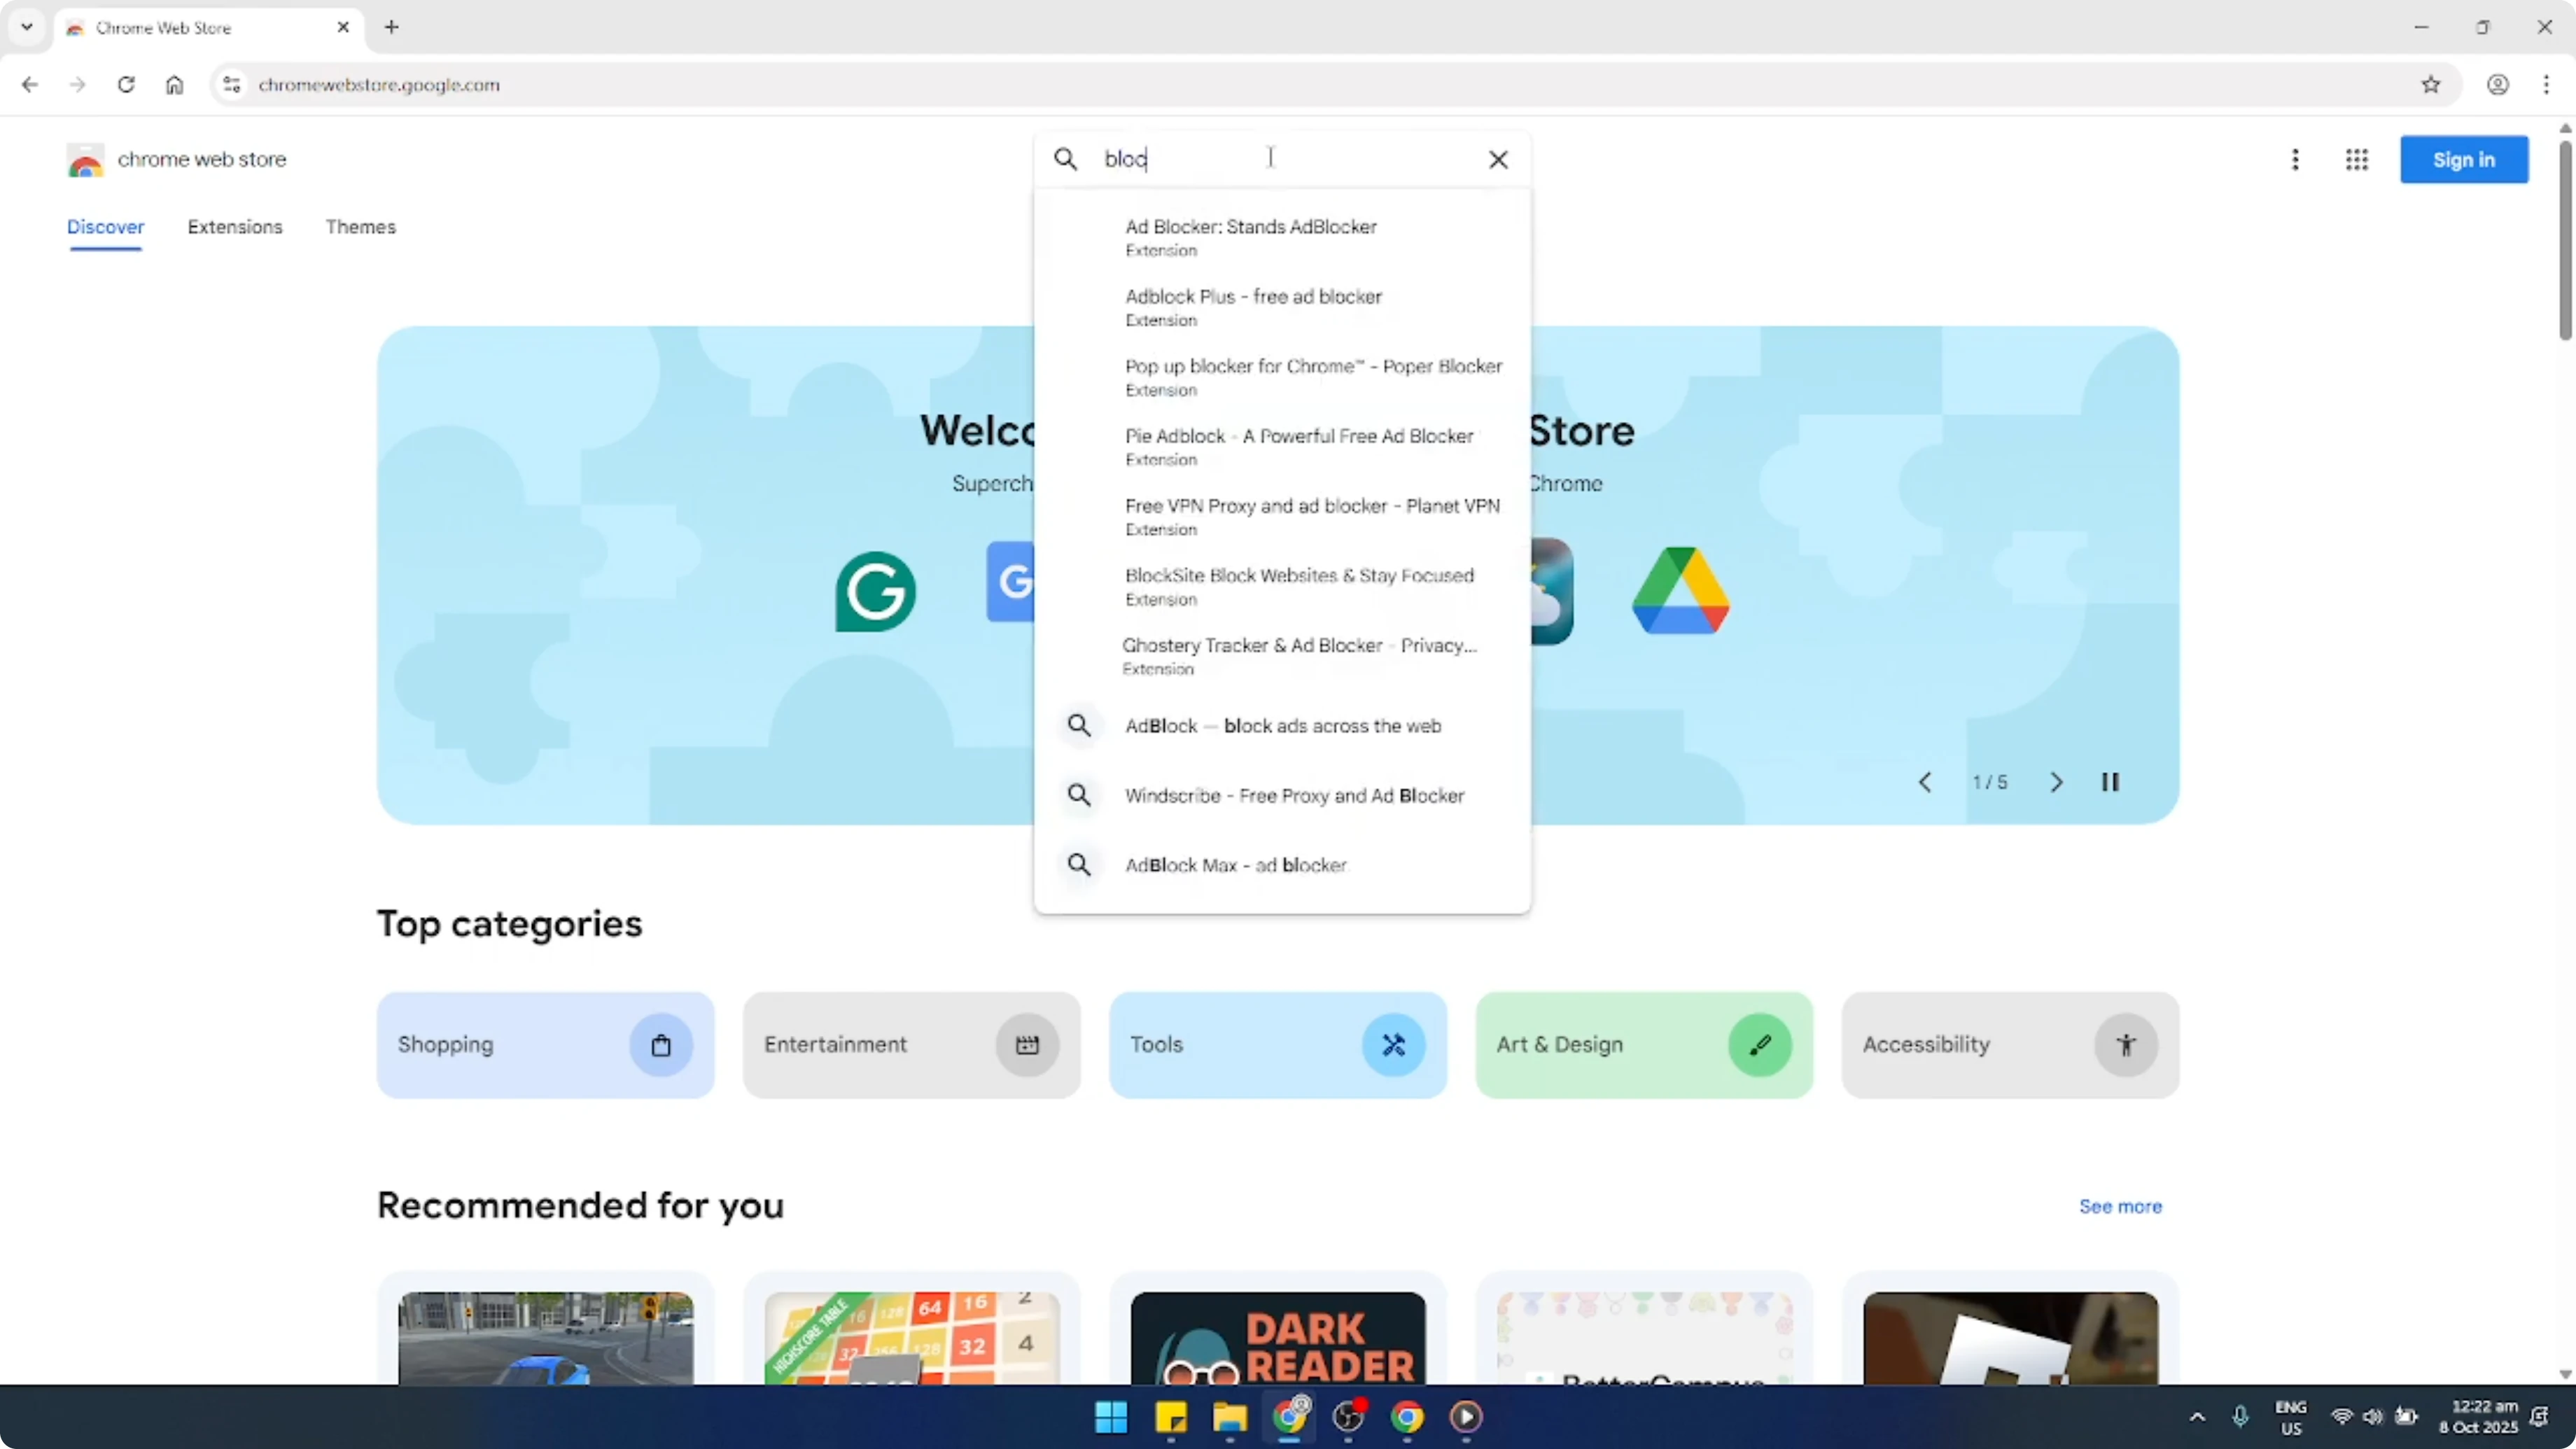Click the search magnifier icon in store search box
Image resolution: width=2576 pixels, height=1449 pixels.
(1066, 159)
